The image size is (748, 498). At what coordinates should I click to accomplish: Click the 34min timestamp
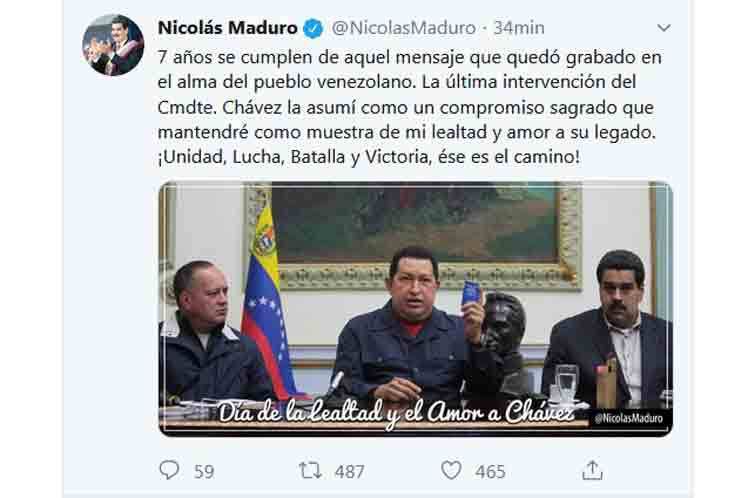coord(519,28)
